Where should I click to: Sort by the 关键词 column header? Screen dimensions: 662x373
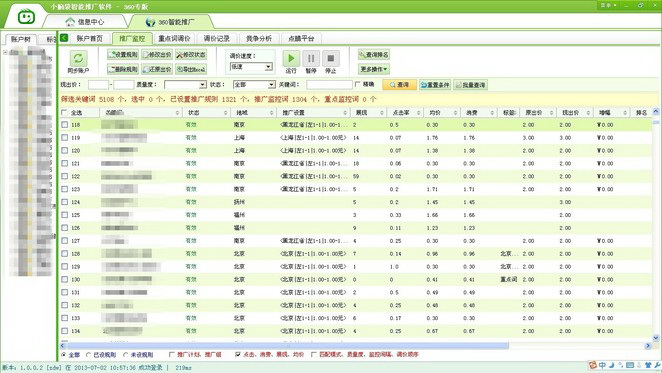(x=141, y=113)
